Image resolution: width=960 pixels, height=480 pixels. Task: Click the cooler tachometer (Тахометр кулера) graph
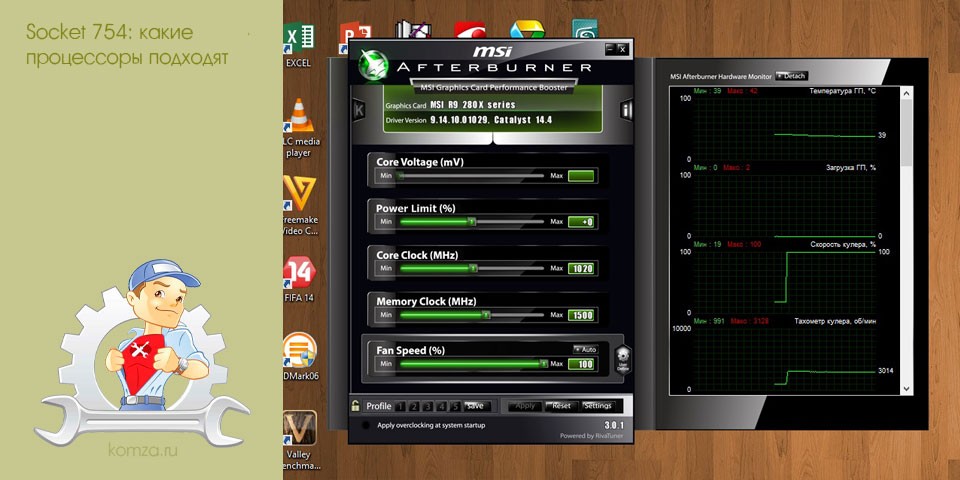pos(786,358)
